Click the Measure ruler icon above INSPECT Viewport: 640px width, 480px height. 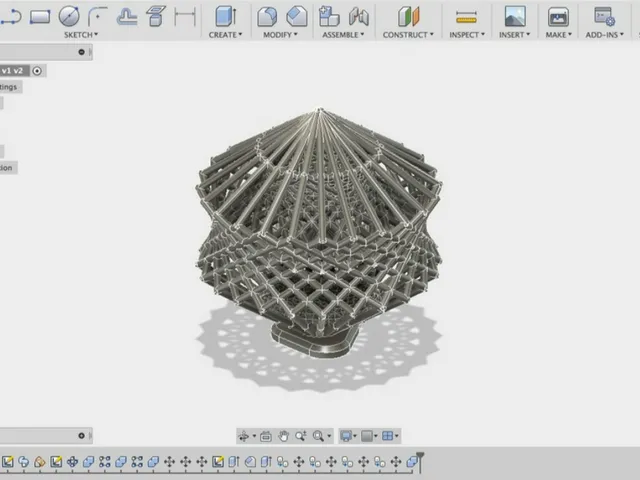point(467,17)
